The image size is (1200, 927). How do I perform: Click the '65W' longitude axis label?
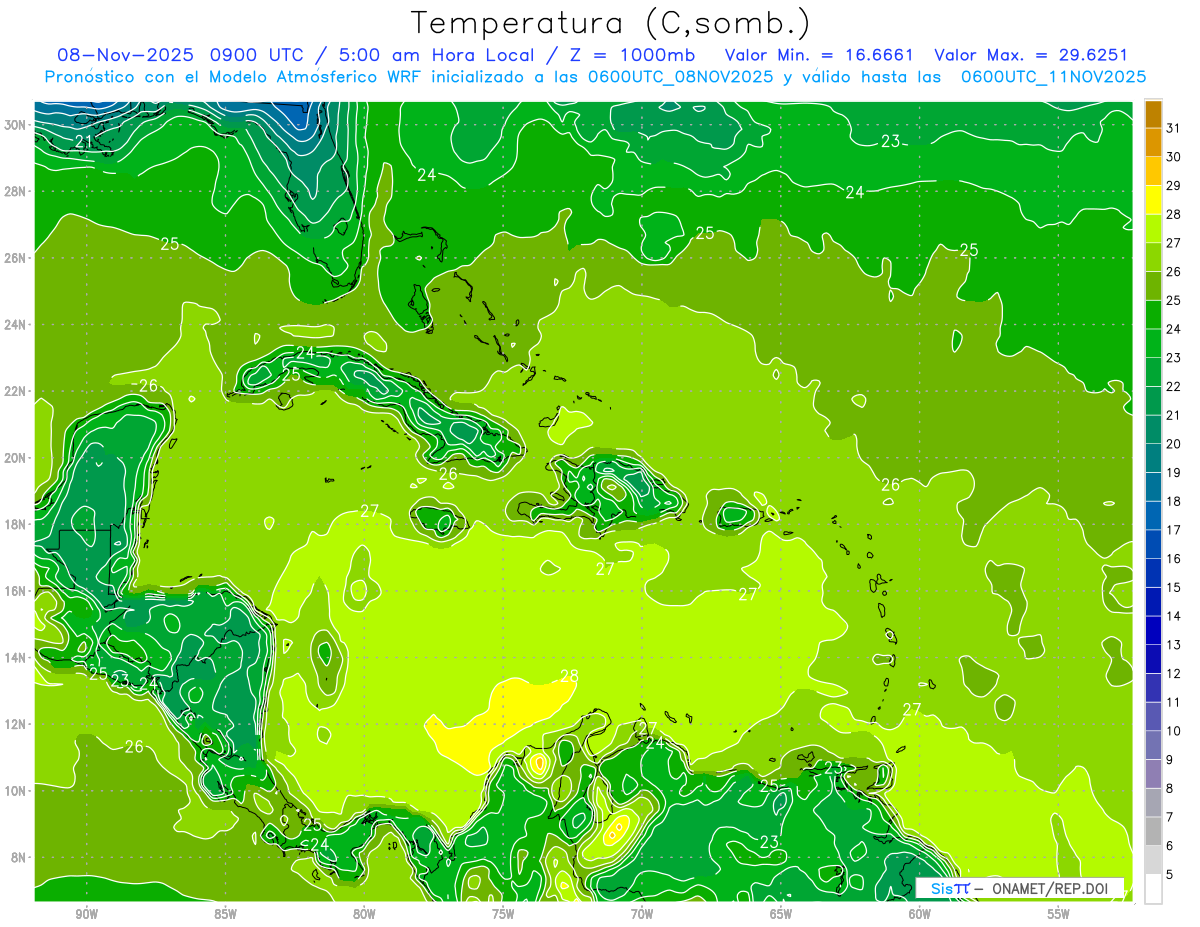(x=781, y=914)
